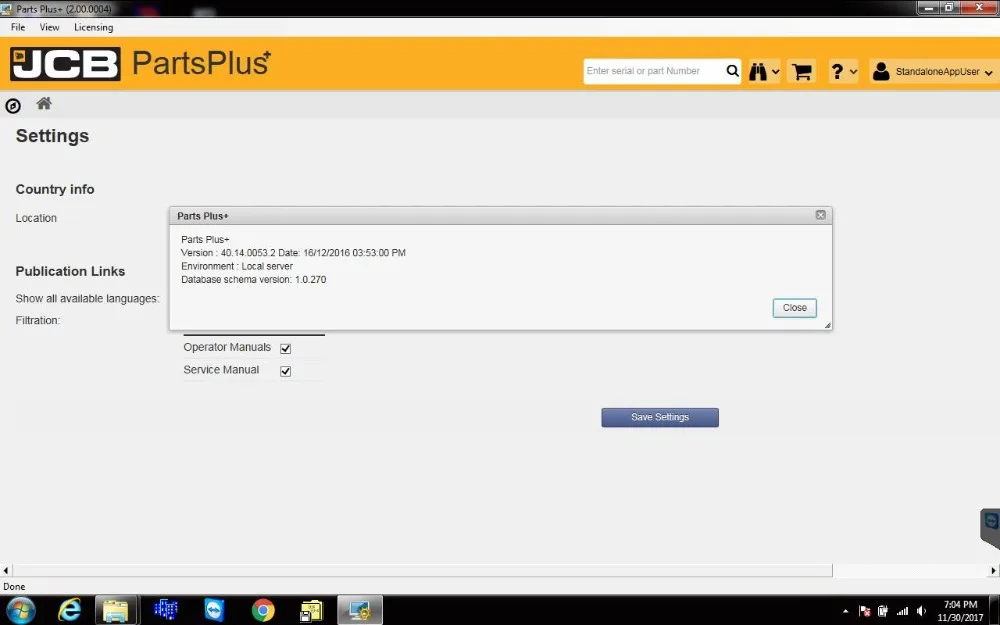
Task: Click the 'Version : 40.14.0053.2' text line
Action: pyautogui.click(x=293, y=253)
